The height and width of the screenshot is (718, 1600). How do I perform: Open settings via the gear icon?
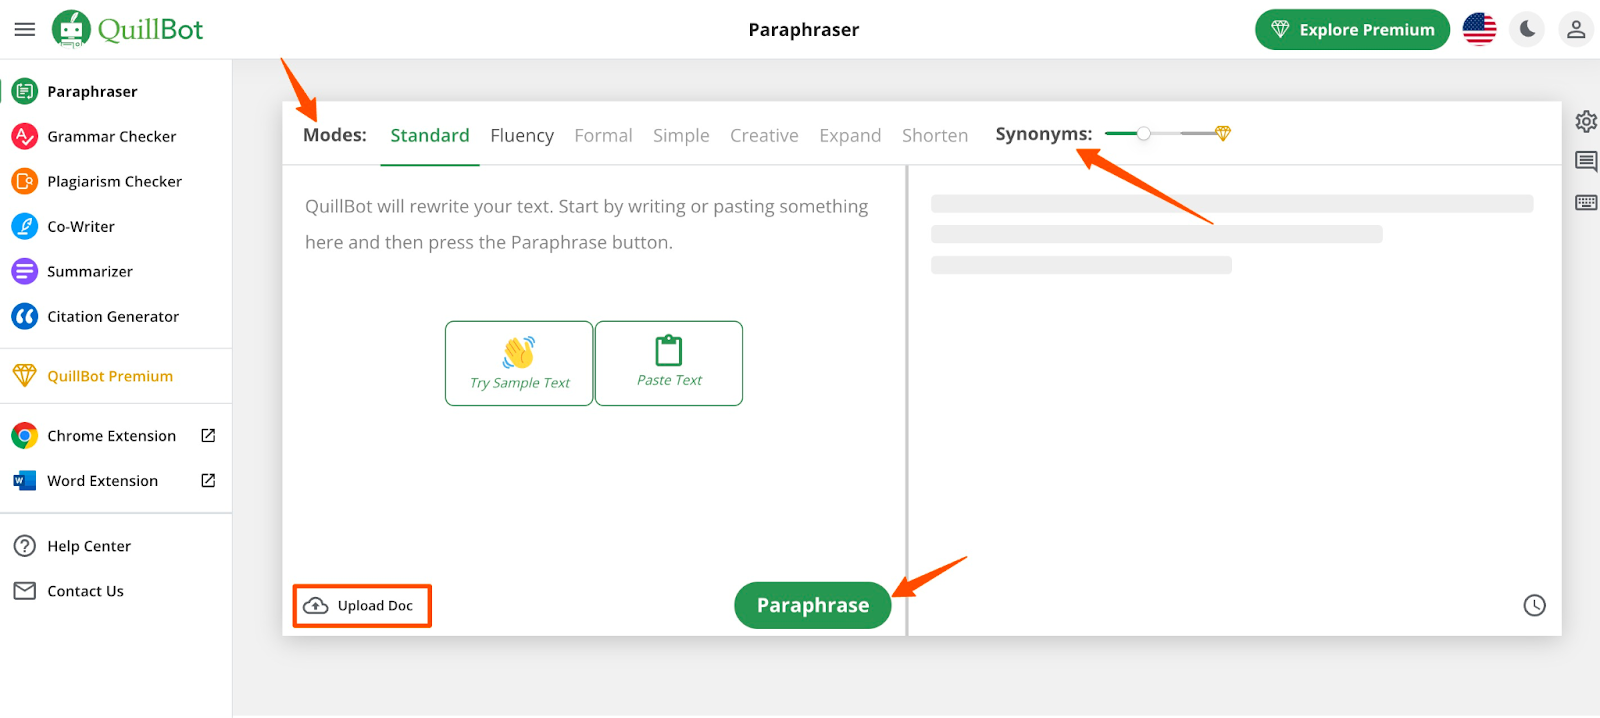[1586, 122]
